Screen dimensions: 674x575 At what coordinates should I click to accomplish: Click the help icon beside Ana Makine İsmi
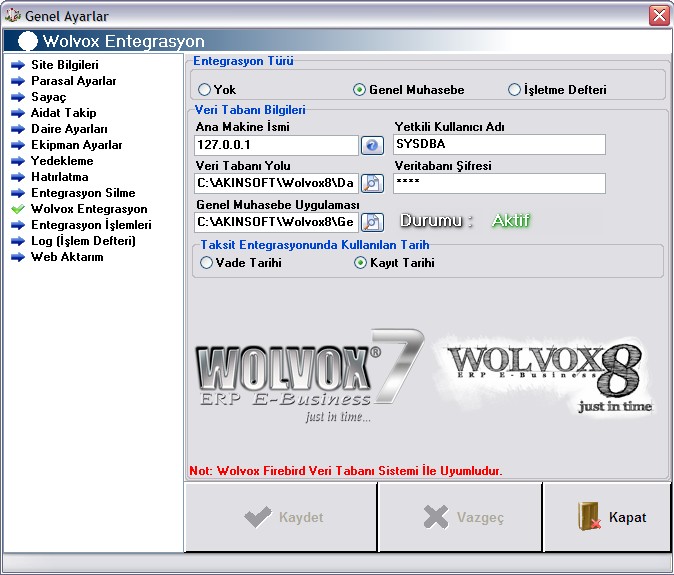coord(372,145)
